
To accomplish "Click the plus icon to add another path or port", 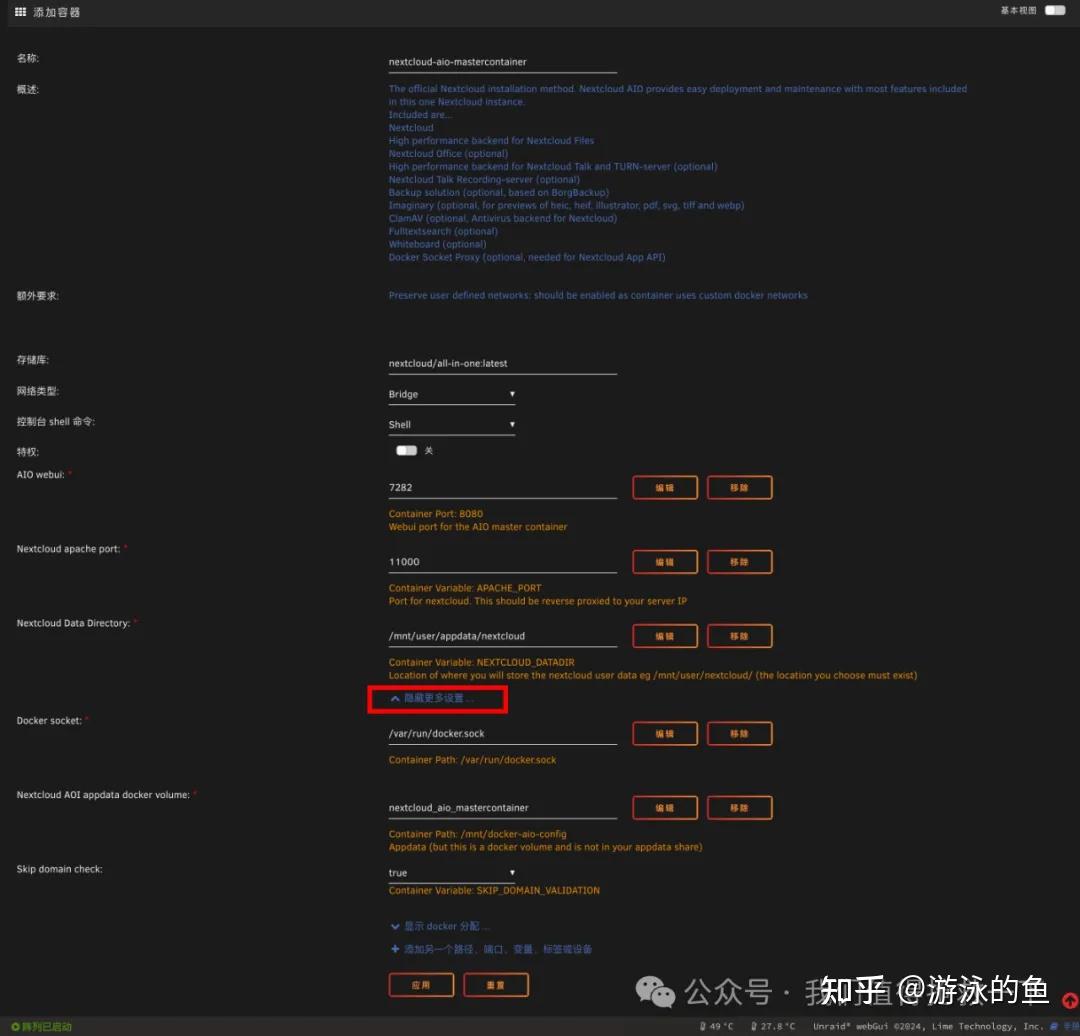I will (395, 948).
